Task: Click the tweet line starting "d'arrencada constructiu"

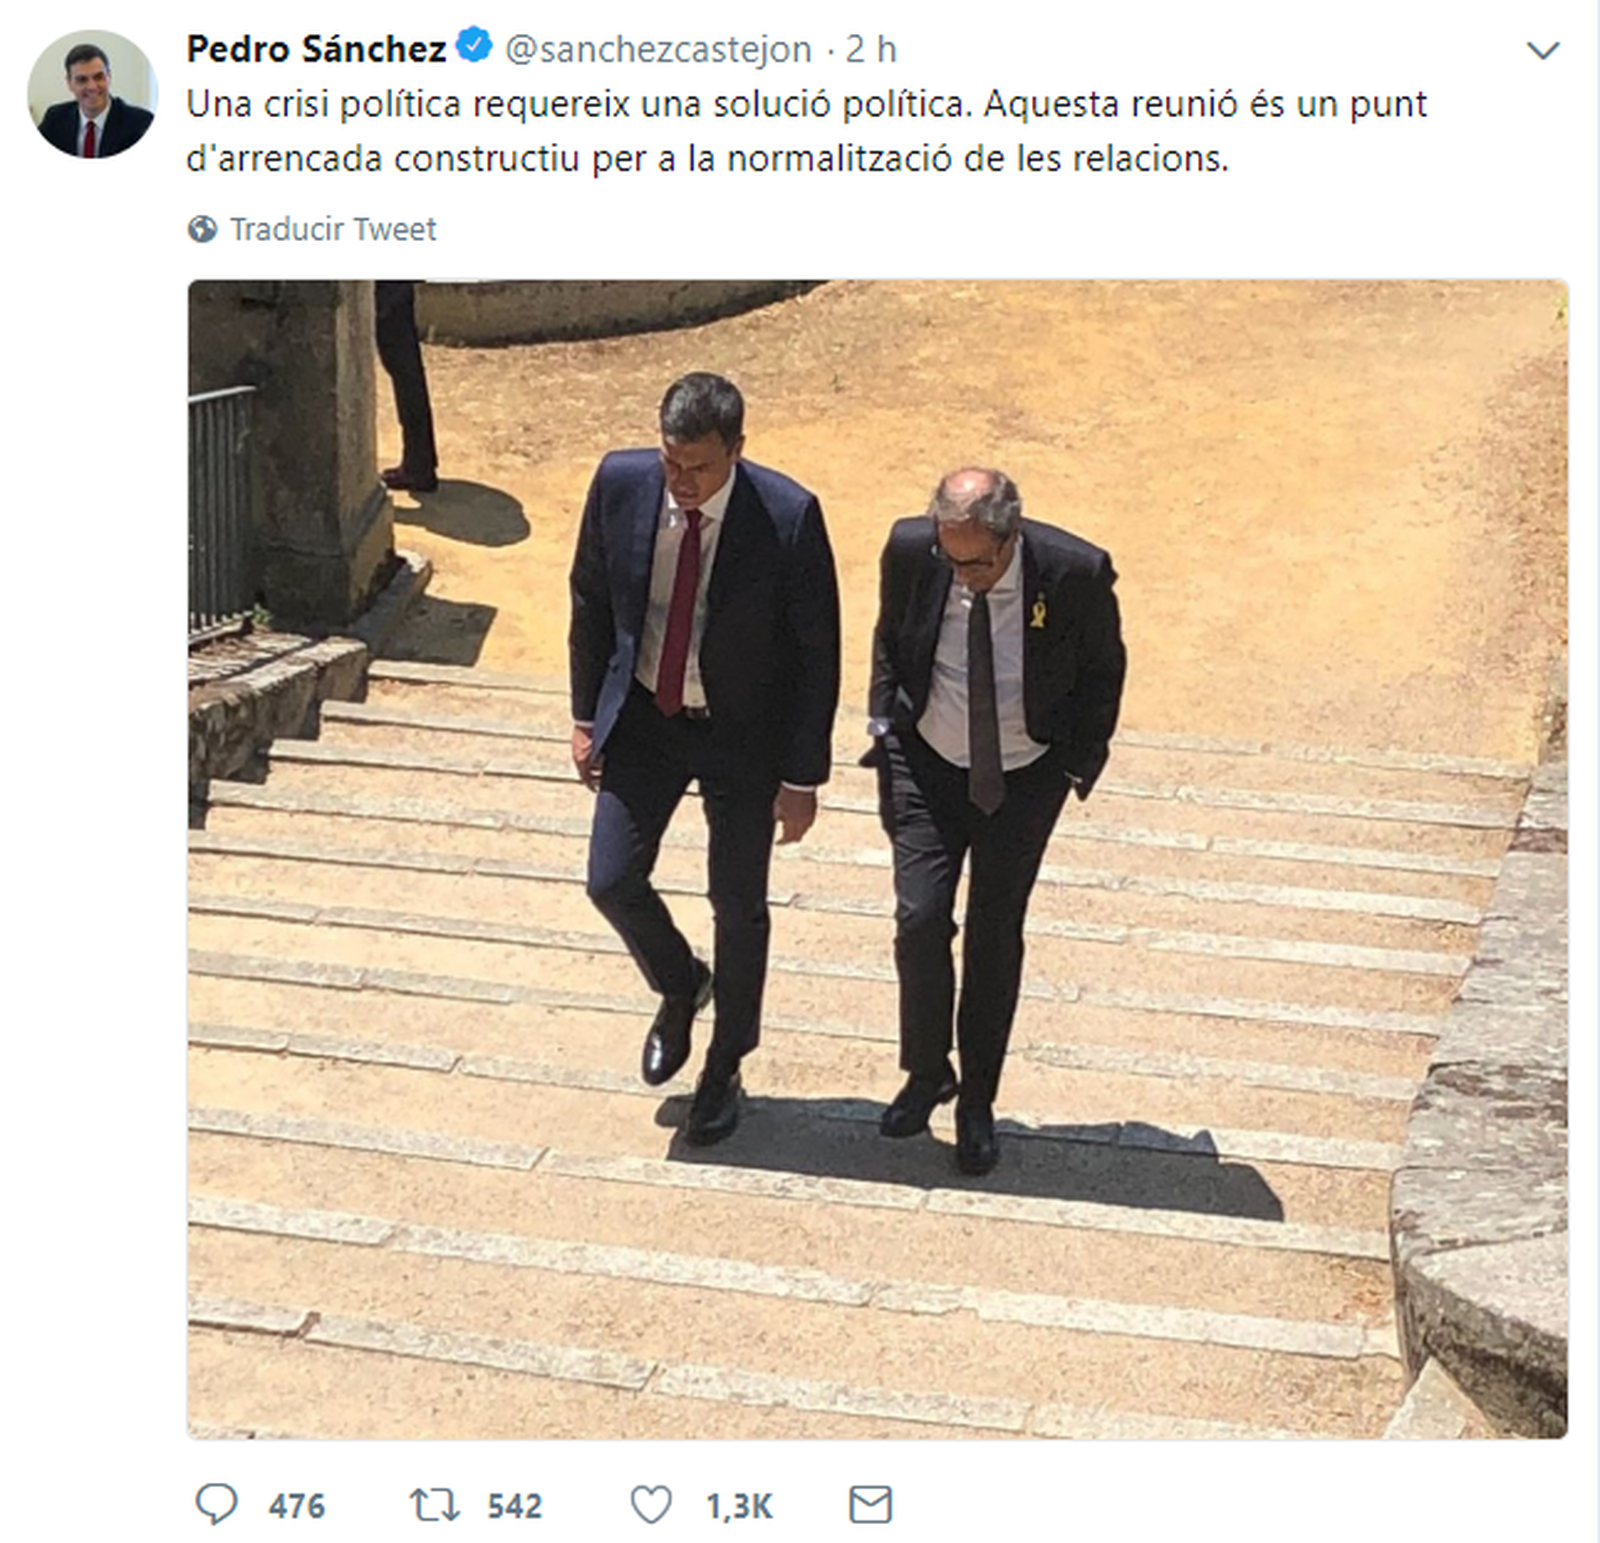Action: click(707, 159)
